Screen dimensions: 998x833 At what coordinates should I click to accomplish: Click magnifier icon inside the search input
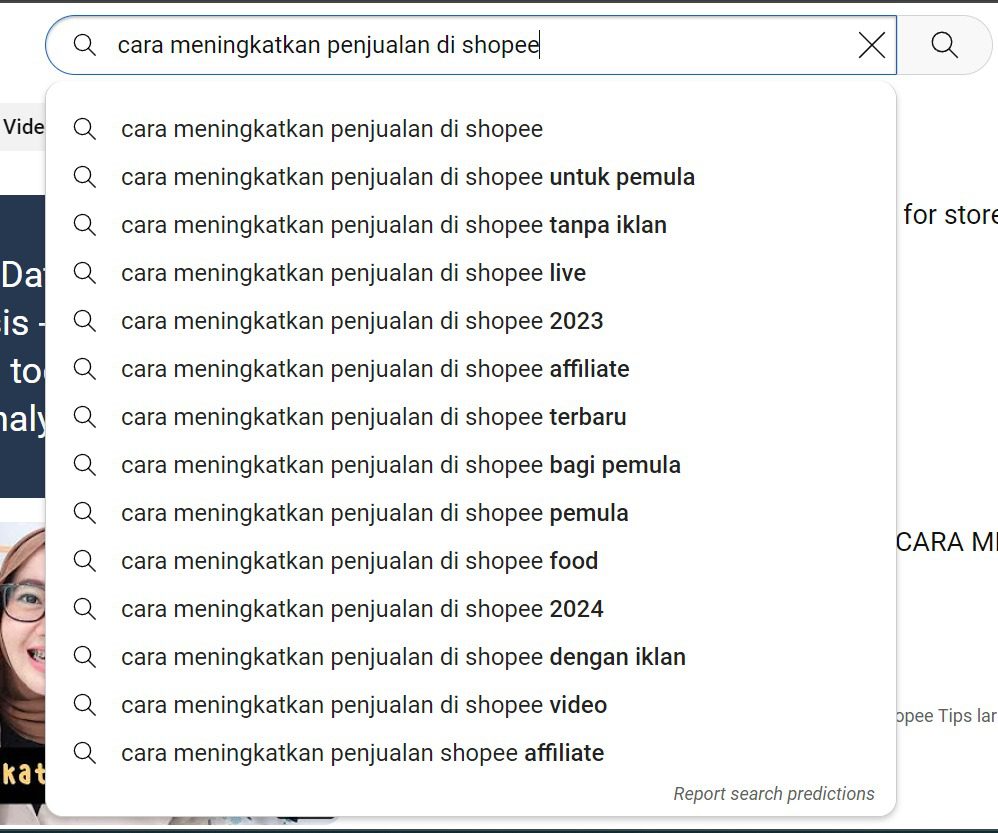pos(85,45)
